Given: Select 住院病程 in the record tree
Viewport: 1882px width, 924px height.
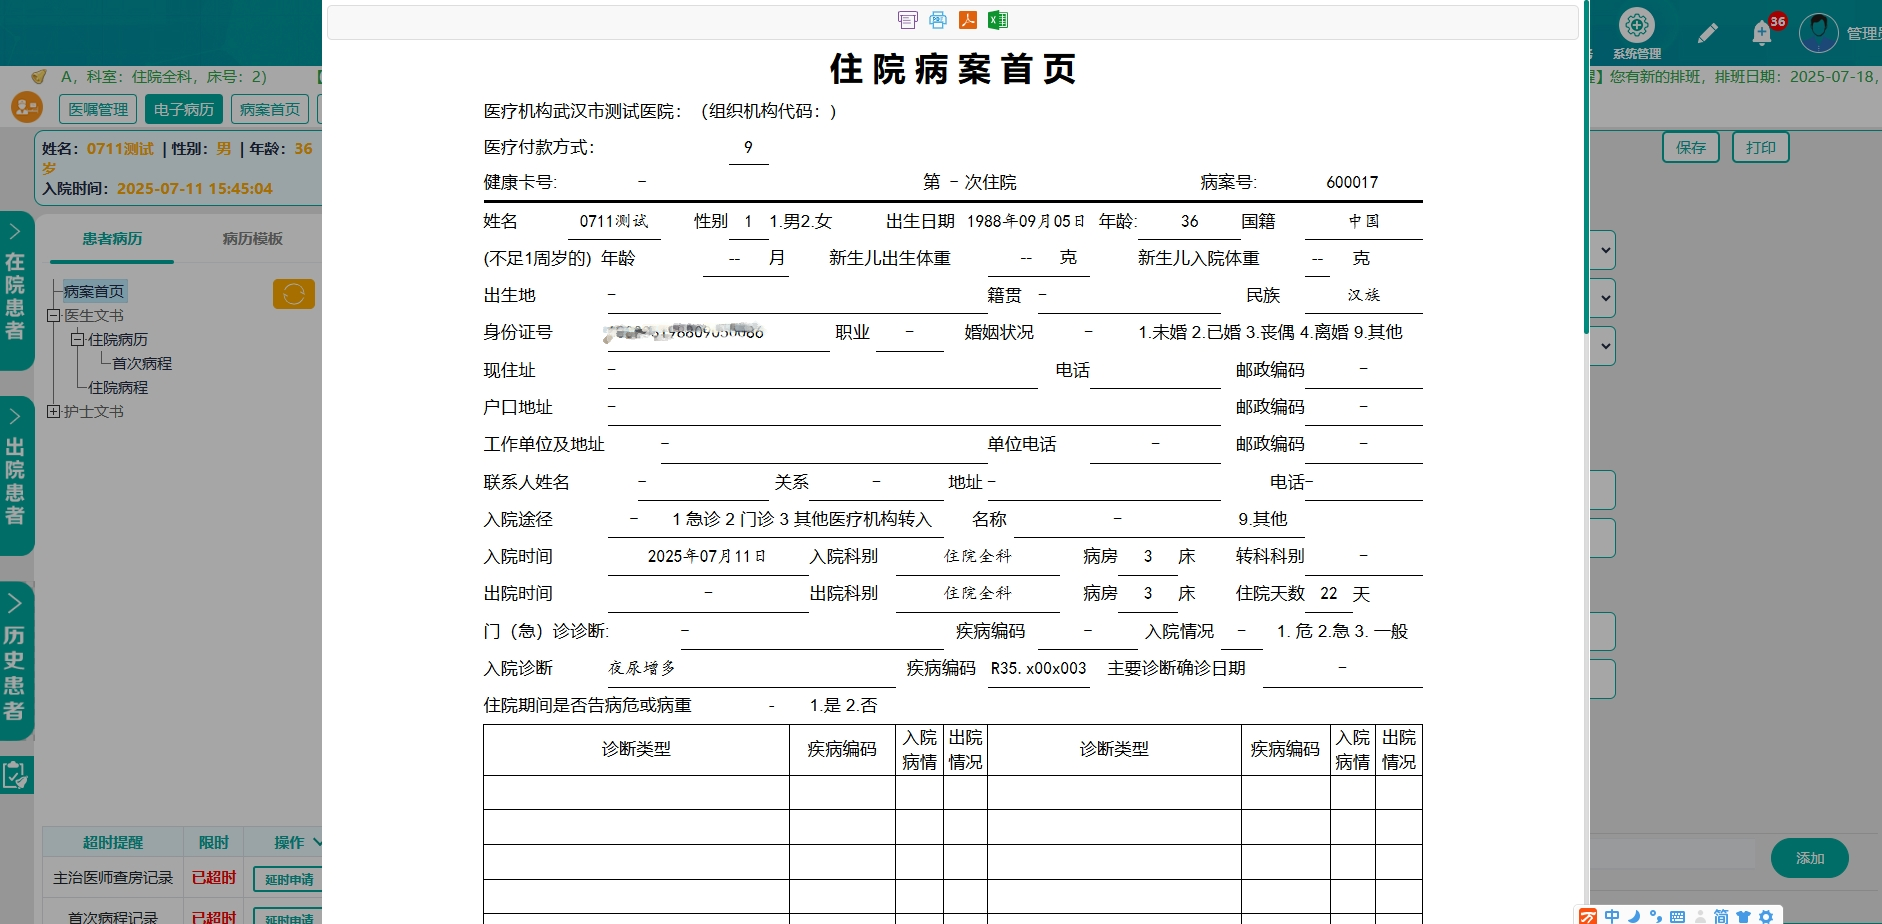Looking at the screenshot, I should pos(118,388).
